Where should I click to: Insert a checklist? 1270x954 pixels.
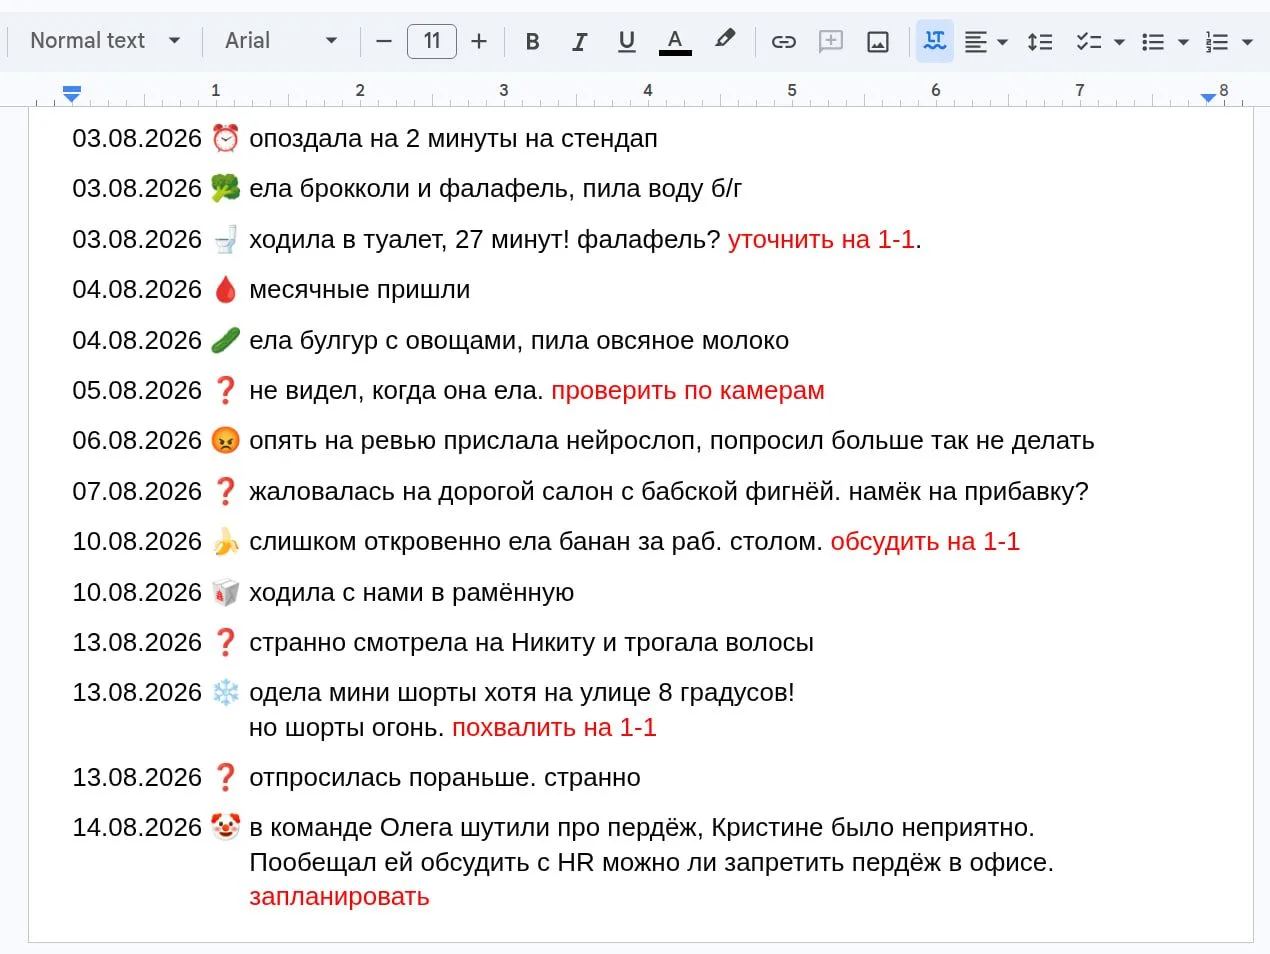point(1088,41)
